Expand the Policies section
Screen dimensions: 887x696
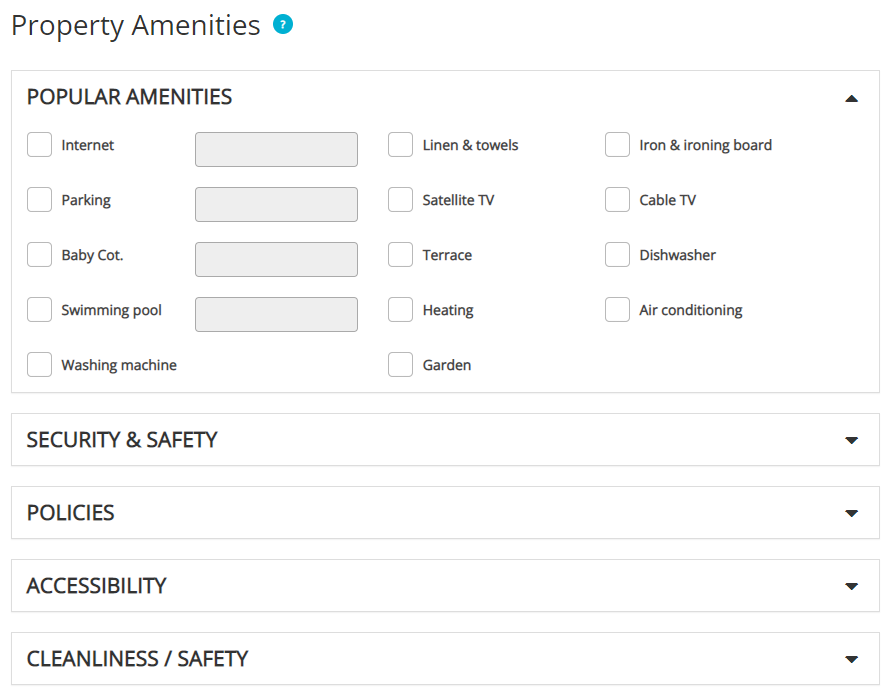(x=851, y=513)
